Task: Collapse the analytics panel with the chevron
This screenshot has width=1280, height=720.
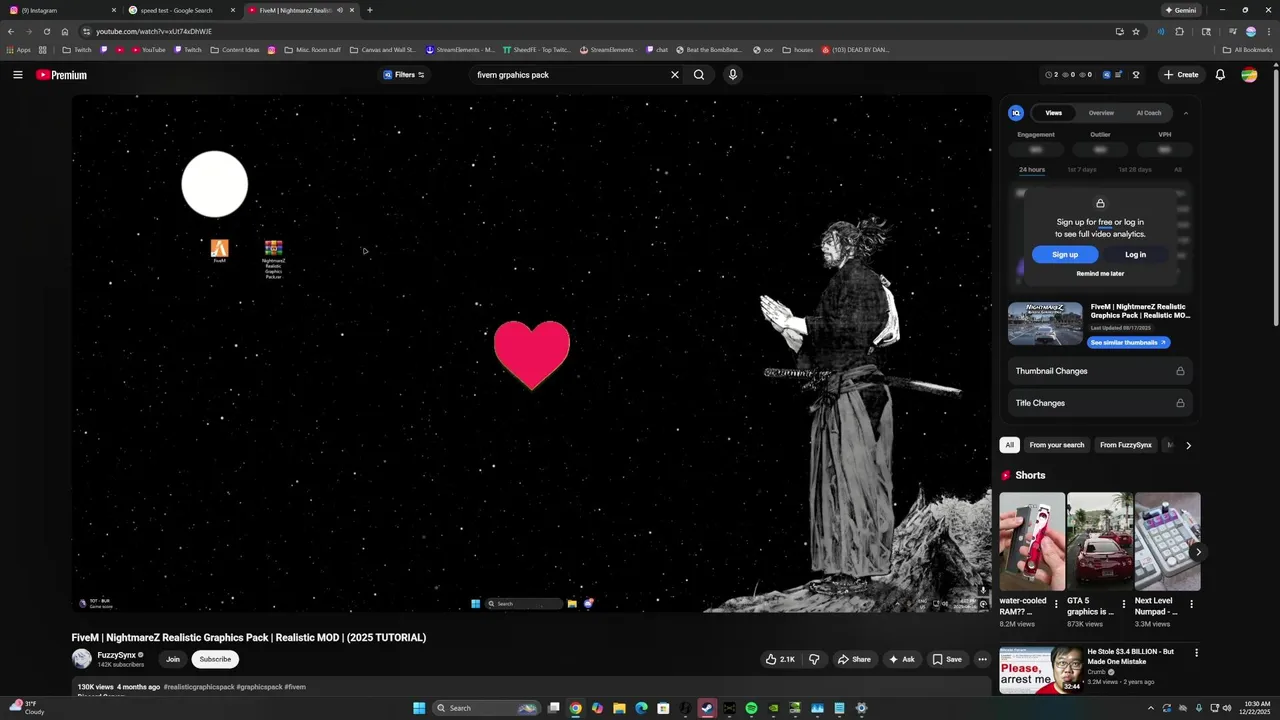Action: (1186, 113)
